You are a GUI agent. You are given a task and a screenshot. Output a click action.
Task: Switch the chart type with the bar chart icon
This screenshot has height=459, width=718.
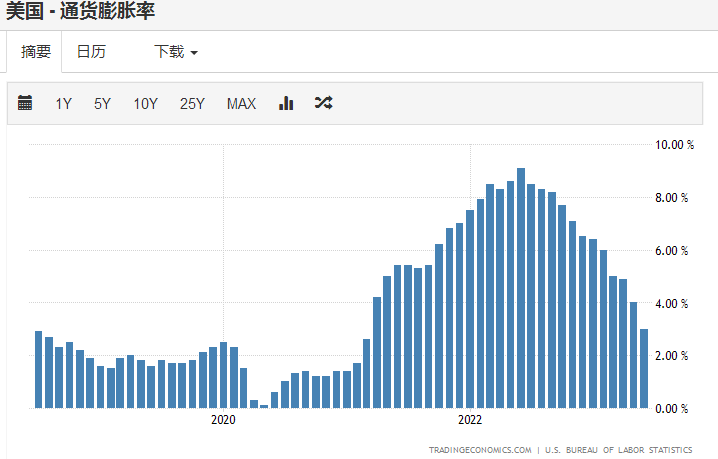(x=286, y=103)
